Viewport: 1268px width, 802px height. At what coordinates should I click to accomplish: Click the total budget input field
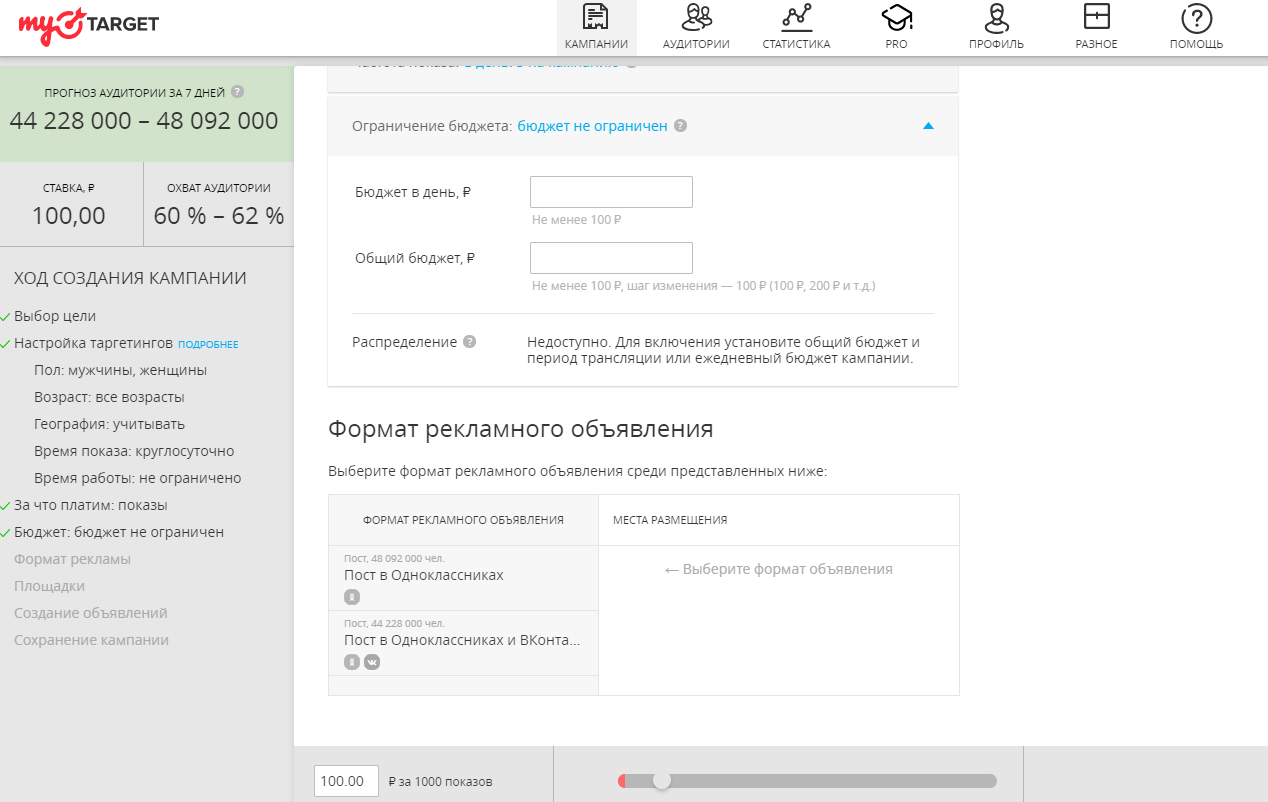click(611, 258)
